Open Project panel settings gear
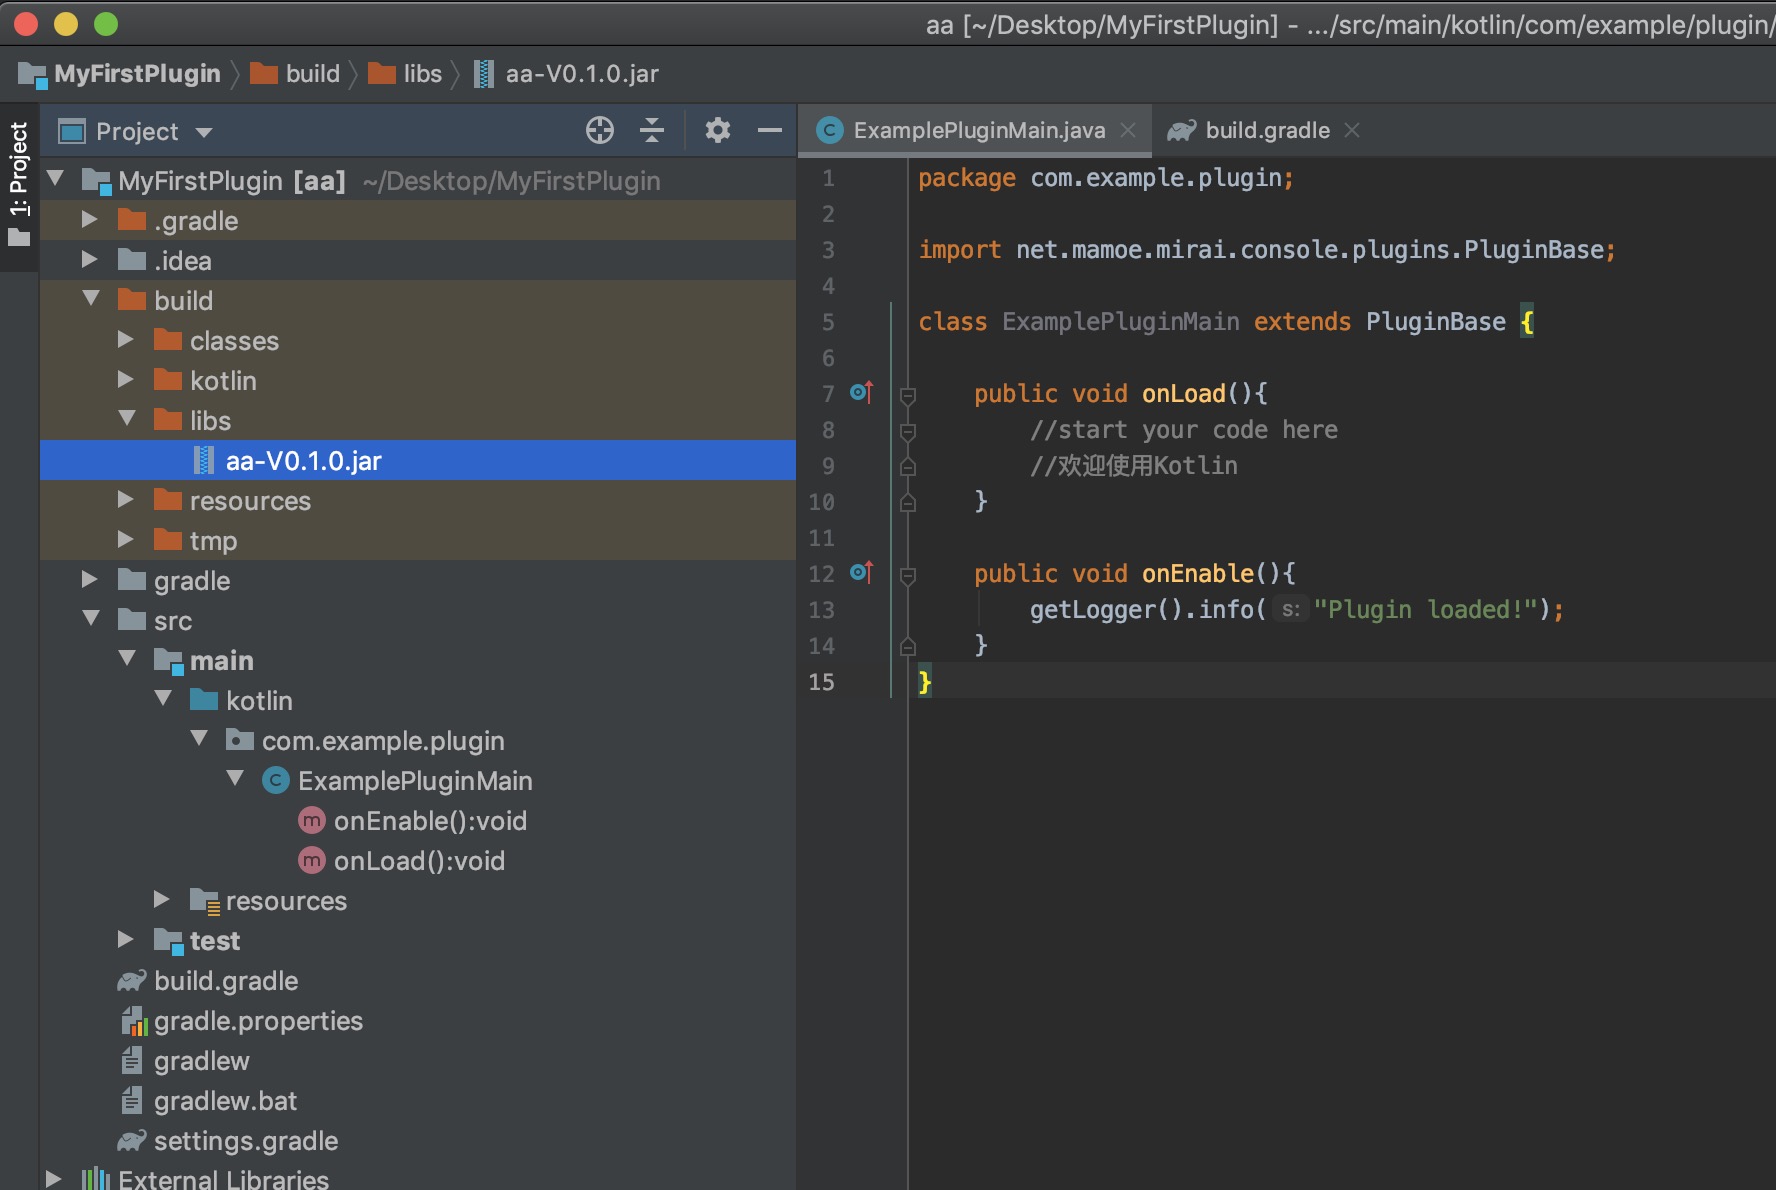1776x1190 pixels. tap(717, 130)
